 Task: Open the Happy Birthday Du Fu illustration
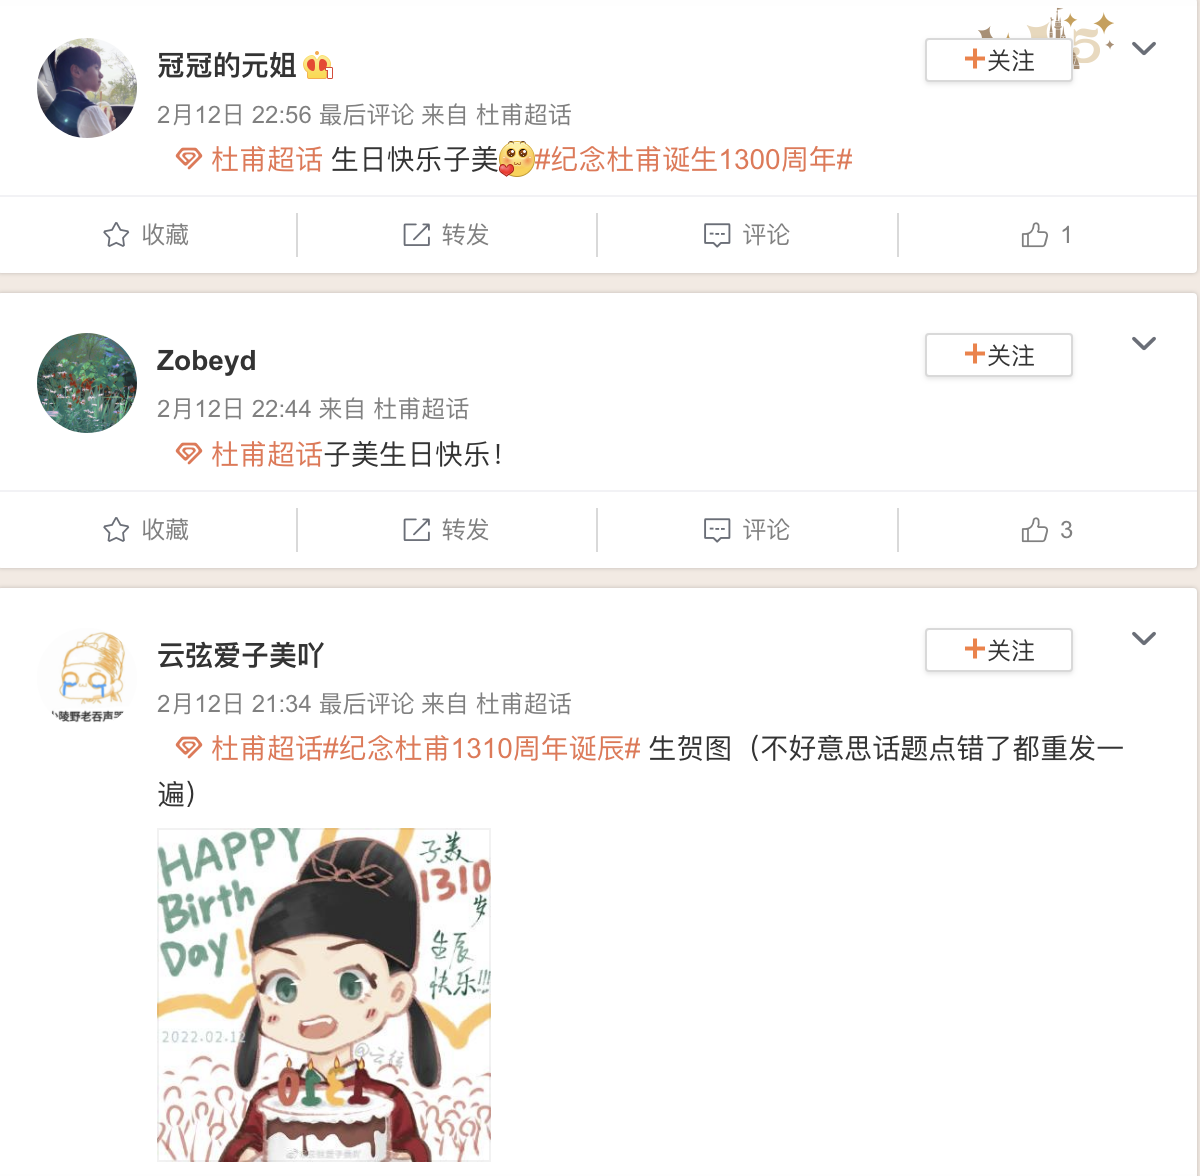[x=324, y=994]
